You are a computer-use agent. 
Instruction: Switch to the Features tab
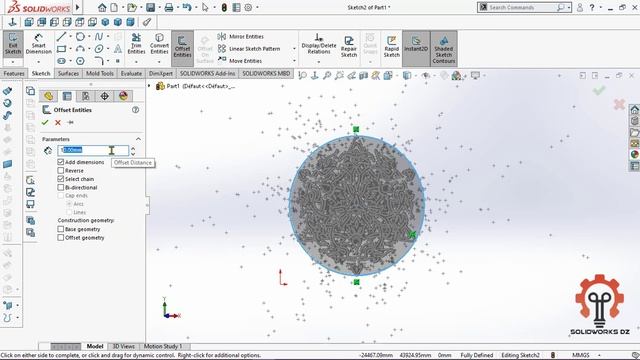coord(14,73)
